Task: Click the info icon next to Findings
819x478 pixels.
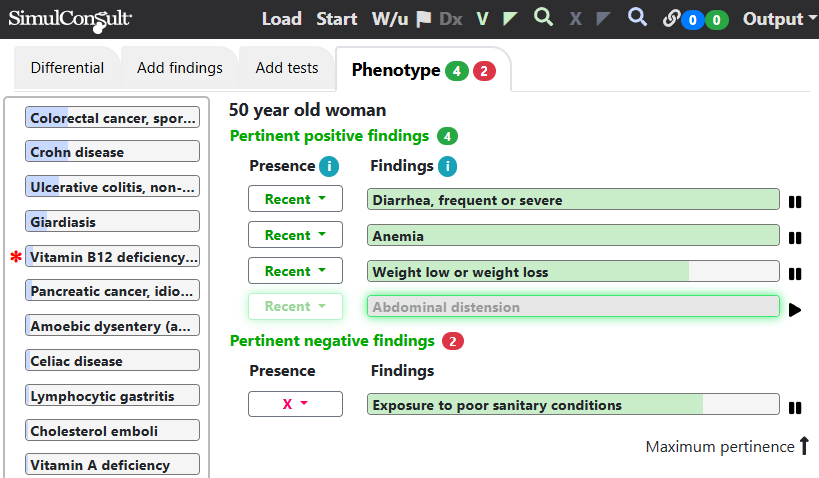Action: click(447, 167)
